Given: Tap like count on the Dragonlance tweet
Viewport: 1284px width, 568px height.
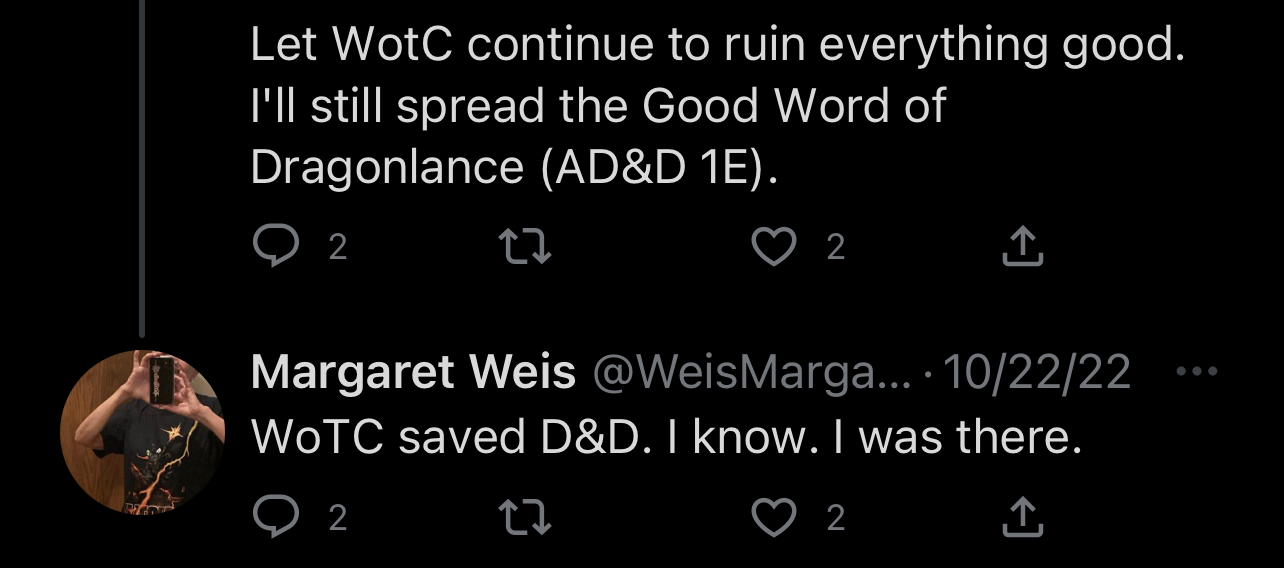Looking at the screenshot, I should pyautogui.click(x=836, y=247).
